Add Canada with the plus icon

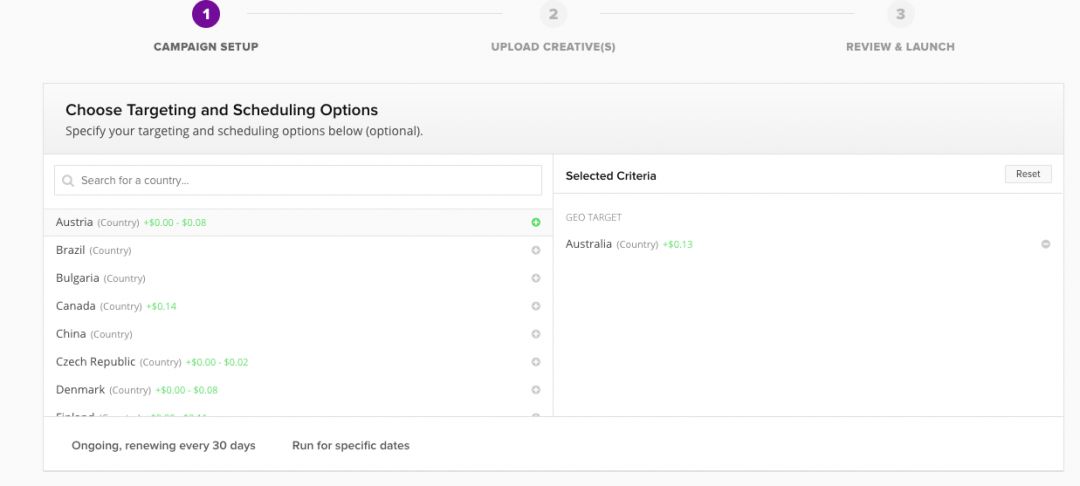(x=536, y=306)
